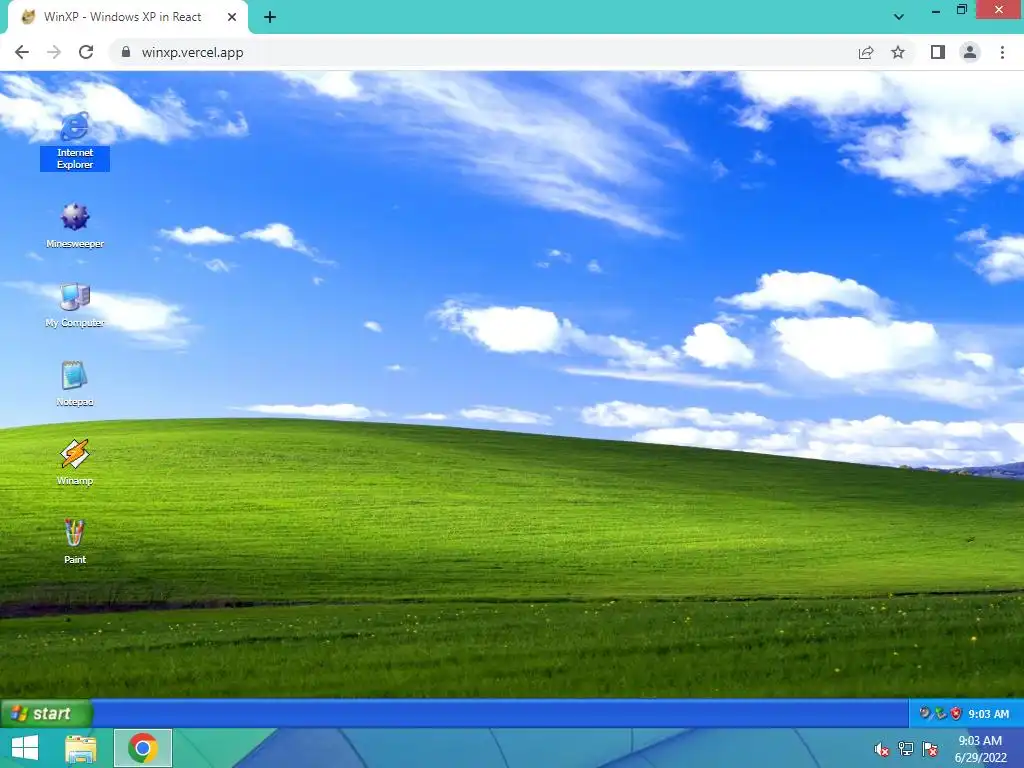Click the host clock showing 6/29/2022
This screenshot has height=768, width=1024.
(x=980, y=749)
